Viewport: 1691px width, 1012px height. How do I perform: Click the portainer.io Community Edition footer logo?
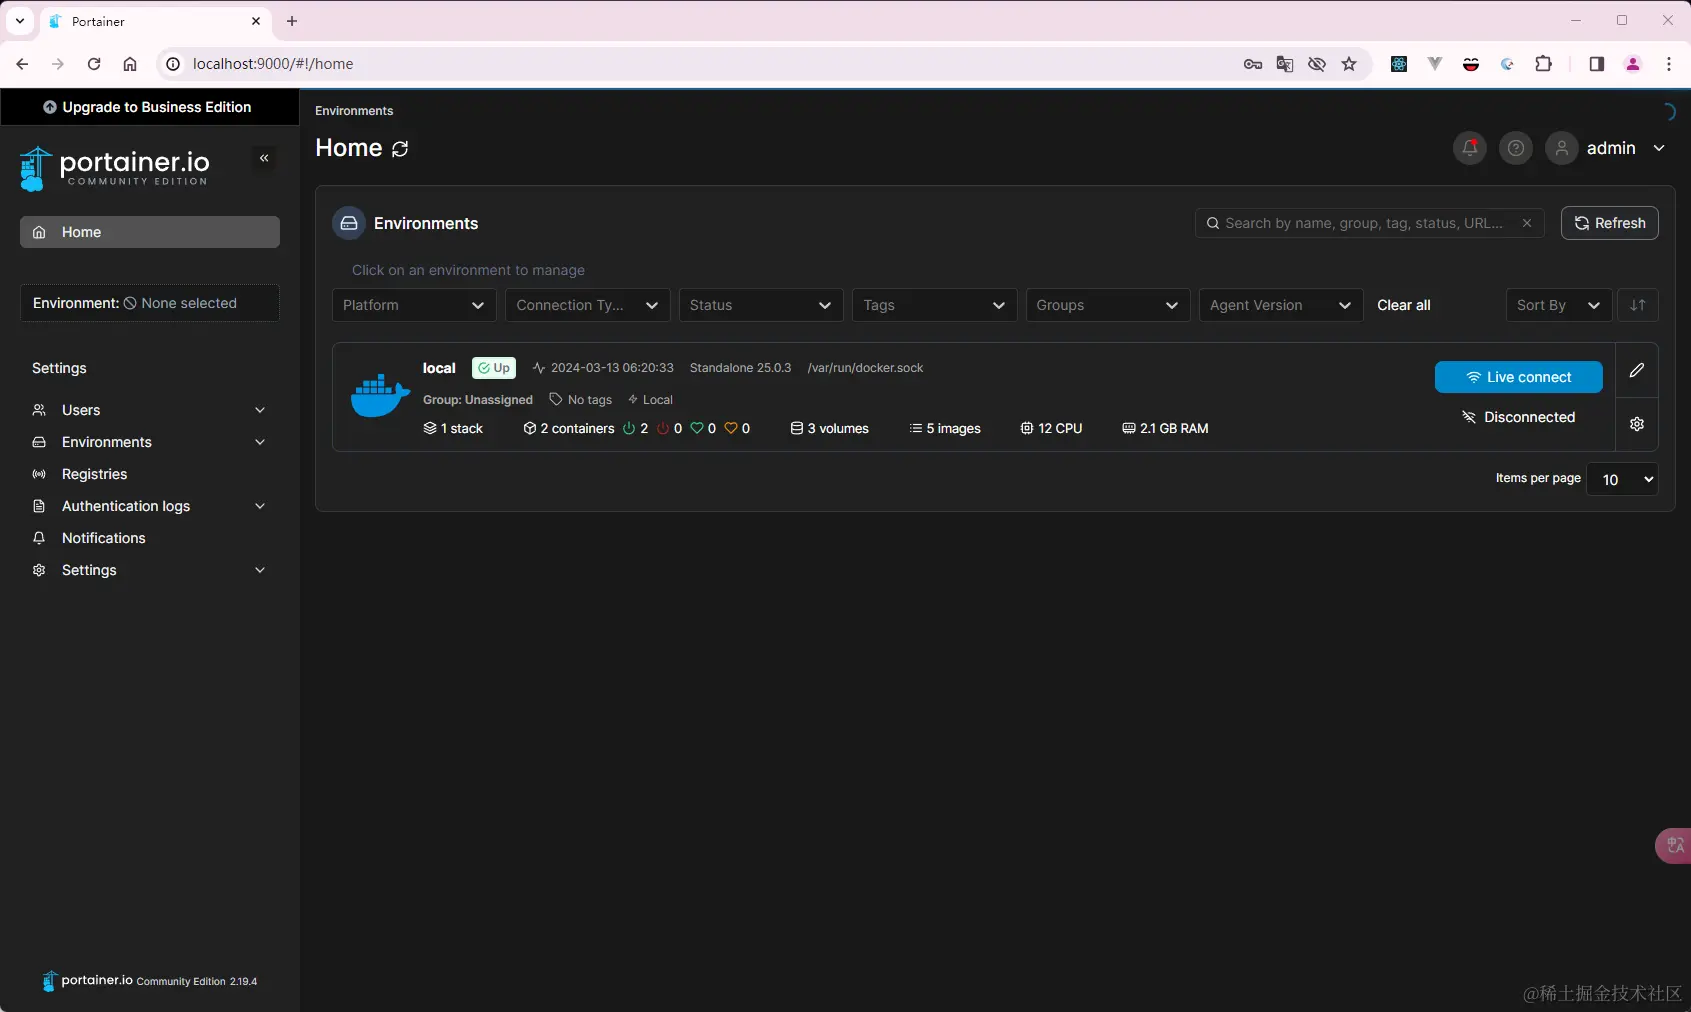point(149,981)
